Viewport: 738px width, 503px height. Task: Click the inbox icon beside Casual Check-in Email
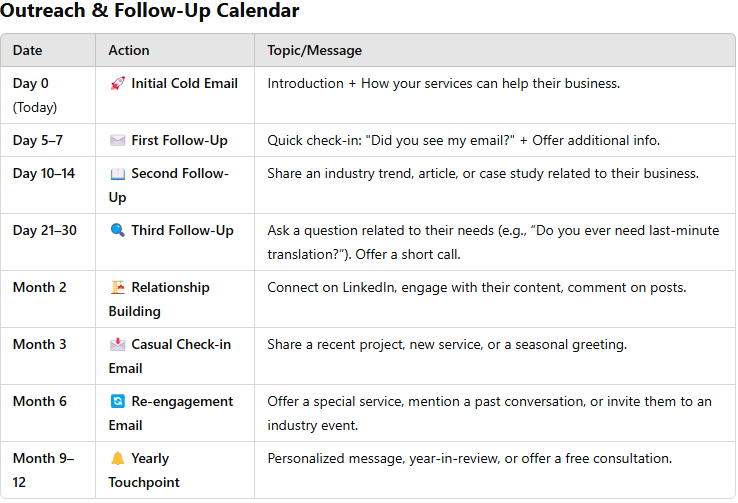[x=117, y=345]
